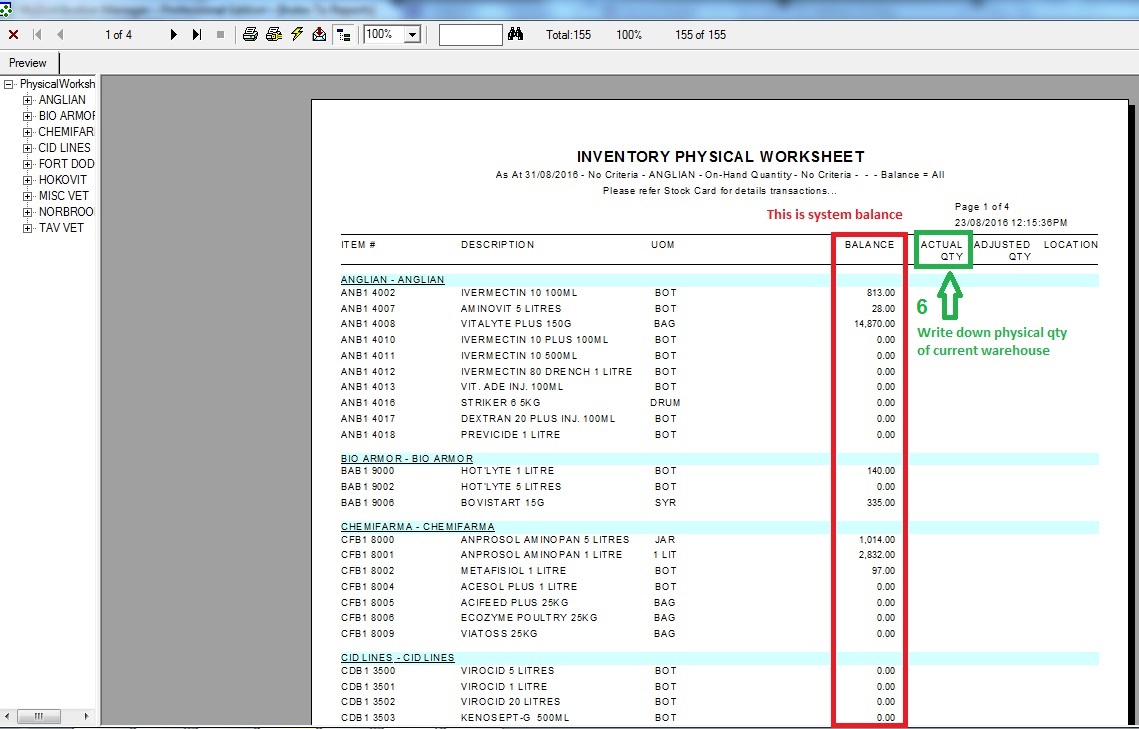
Task: Click the lightning bolt refresh icon
Action: coord(297,35)
